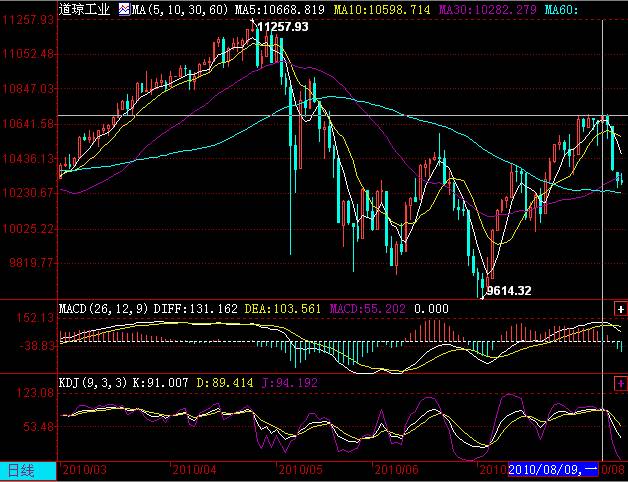Viewport: 628px width, 482px height.
Task: Expand the KDJ panel with plus button
Action: point(620,384)
